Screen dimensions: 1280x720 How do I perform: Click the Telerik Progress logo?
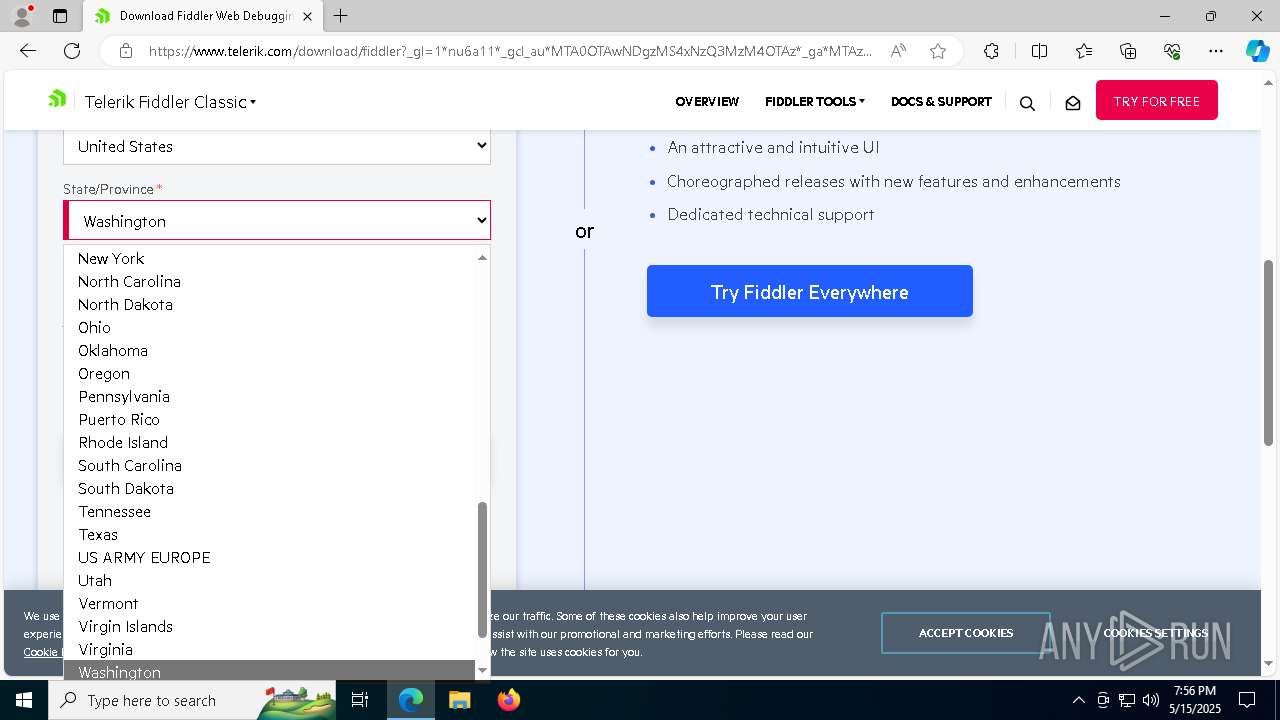pyautogui.click(x=57, y=99)
